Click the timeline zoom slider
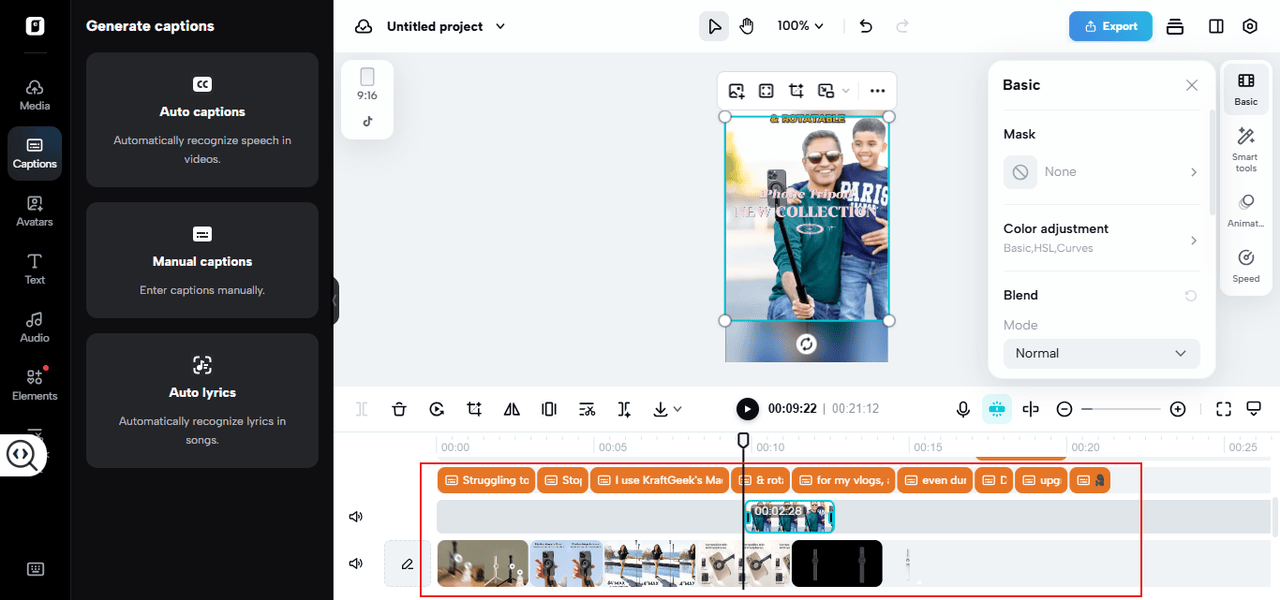The width and height of the screenshot is (1280, 600). (1121, 409)
